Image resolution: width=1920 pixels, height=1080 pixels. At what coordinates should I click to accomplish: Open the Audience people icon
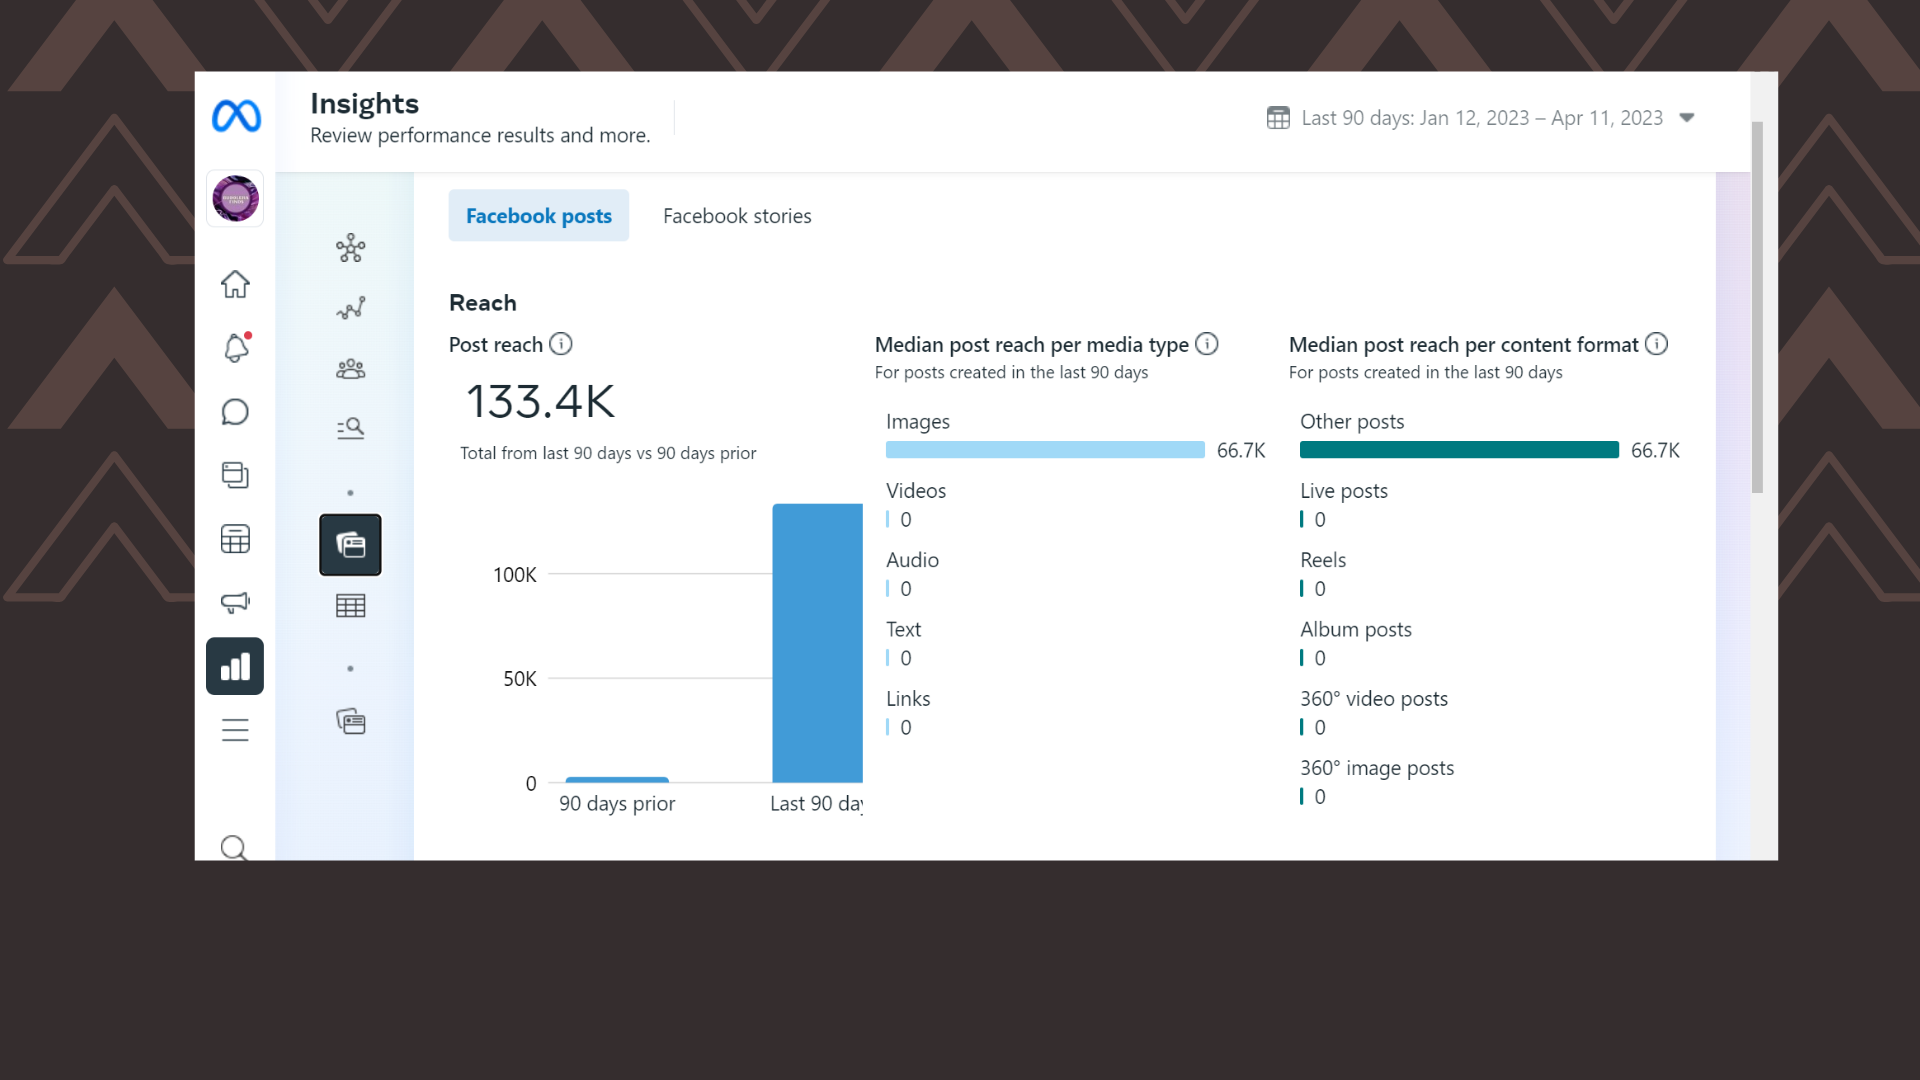click(350, 369)
